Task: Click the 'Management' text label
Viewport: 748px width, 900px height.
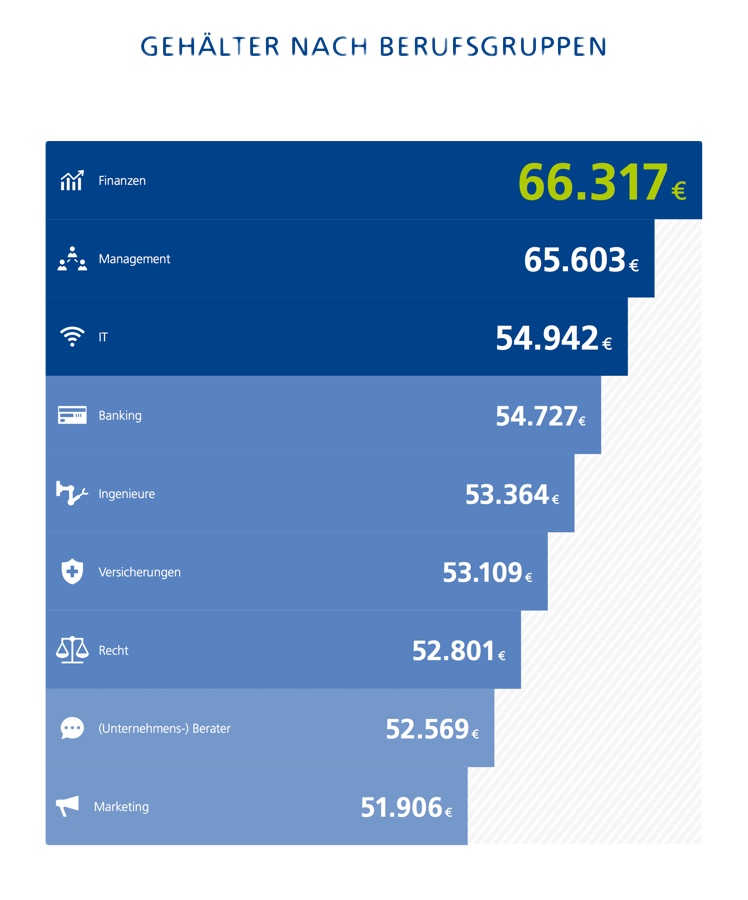Action: pos(134,259)
